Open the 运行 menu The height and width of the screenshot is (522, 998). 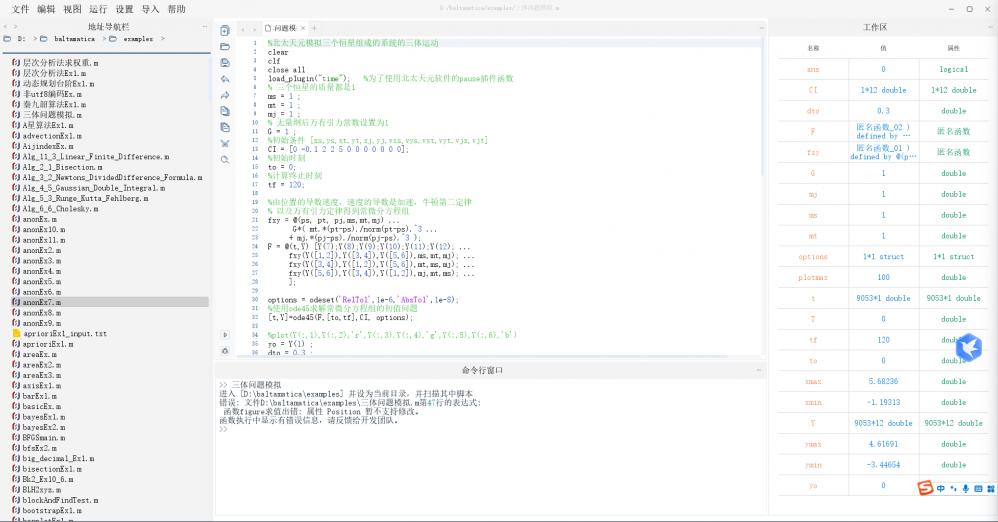pyautogui.click(x=98, y=9)
